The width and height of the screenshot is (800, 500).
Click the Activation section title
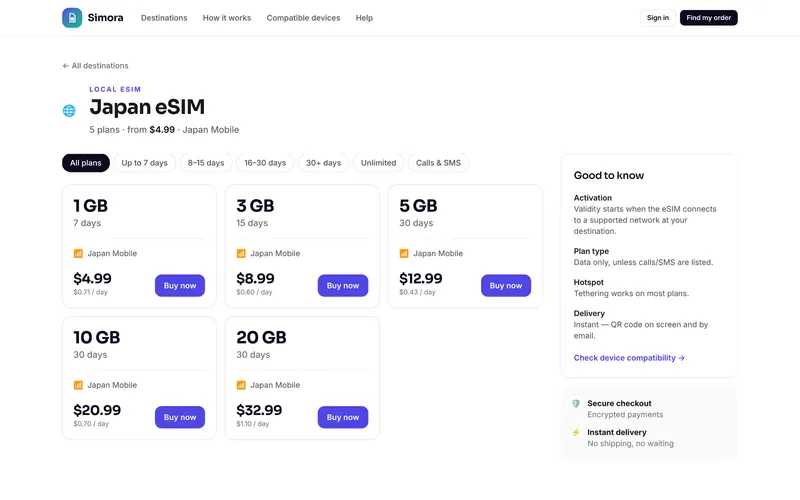[x=592, y=198]
